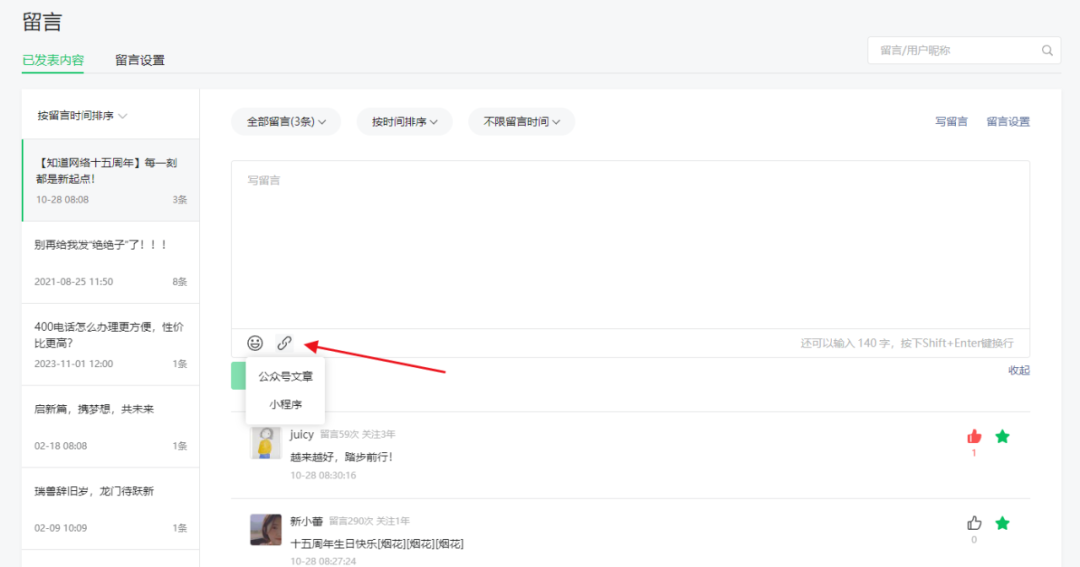This screenshot has height=567, width=1080.
Task: Choose 公众号文章 from link menu
Action: pyautogui.click(x=285, y=376)
